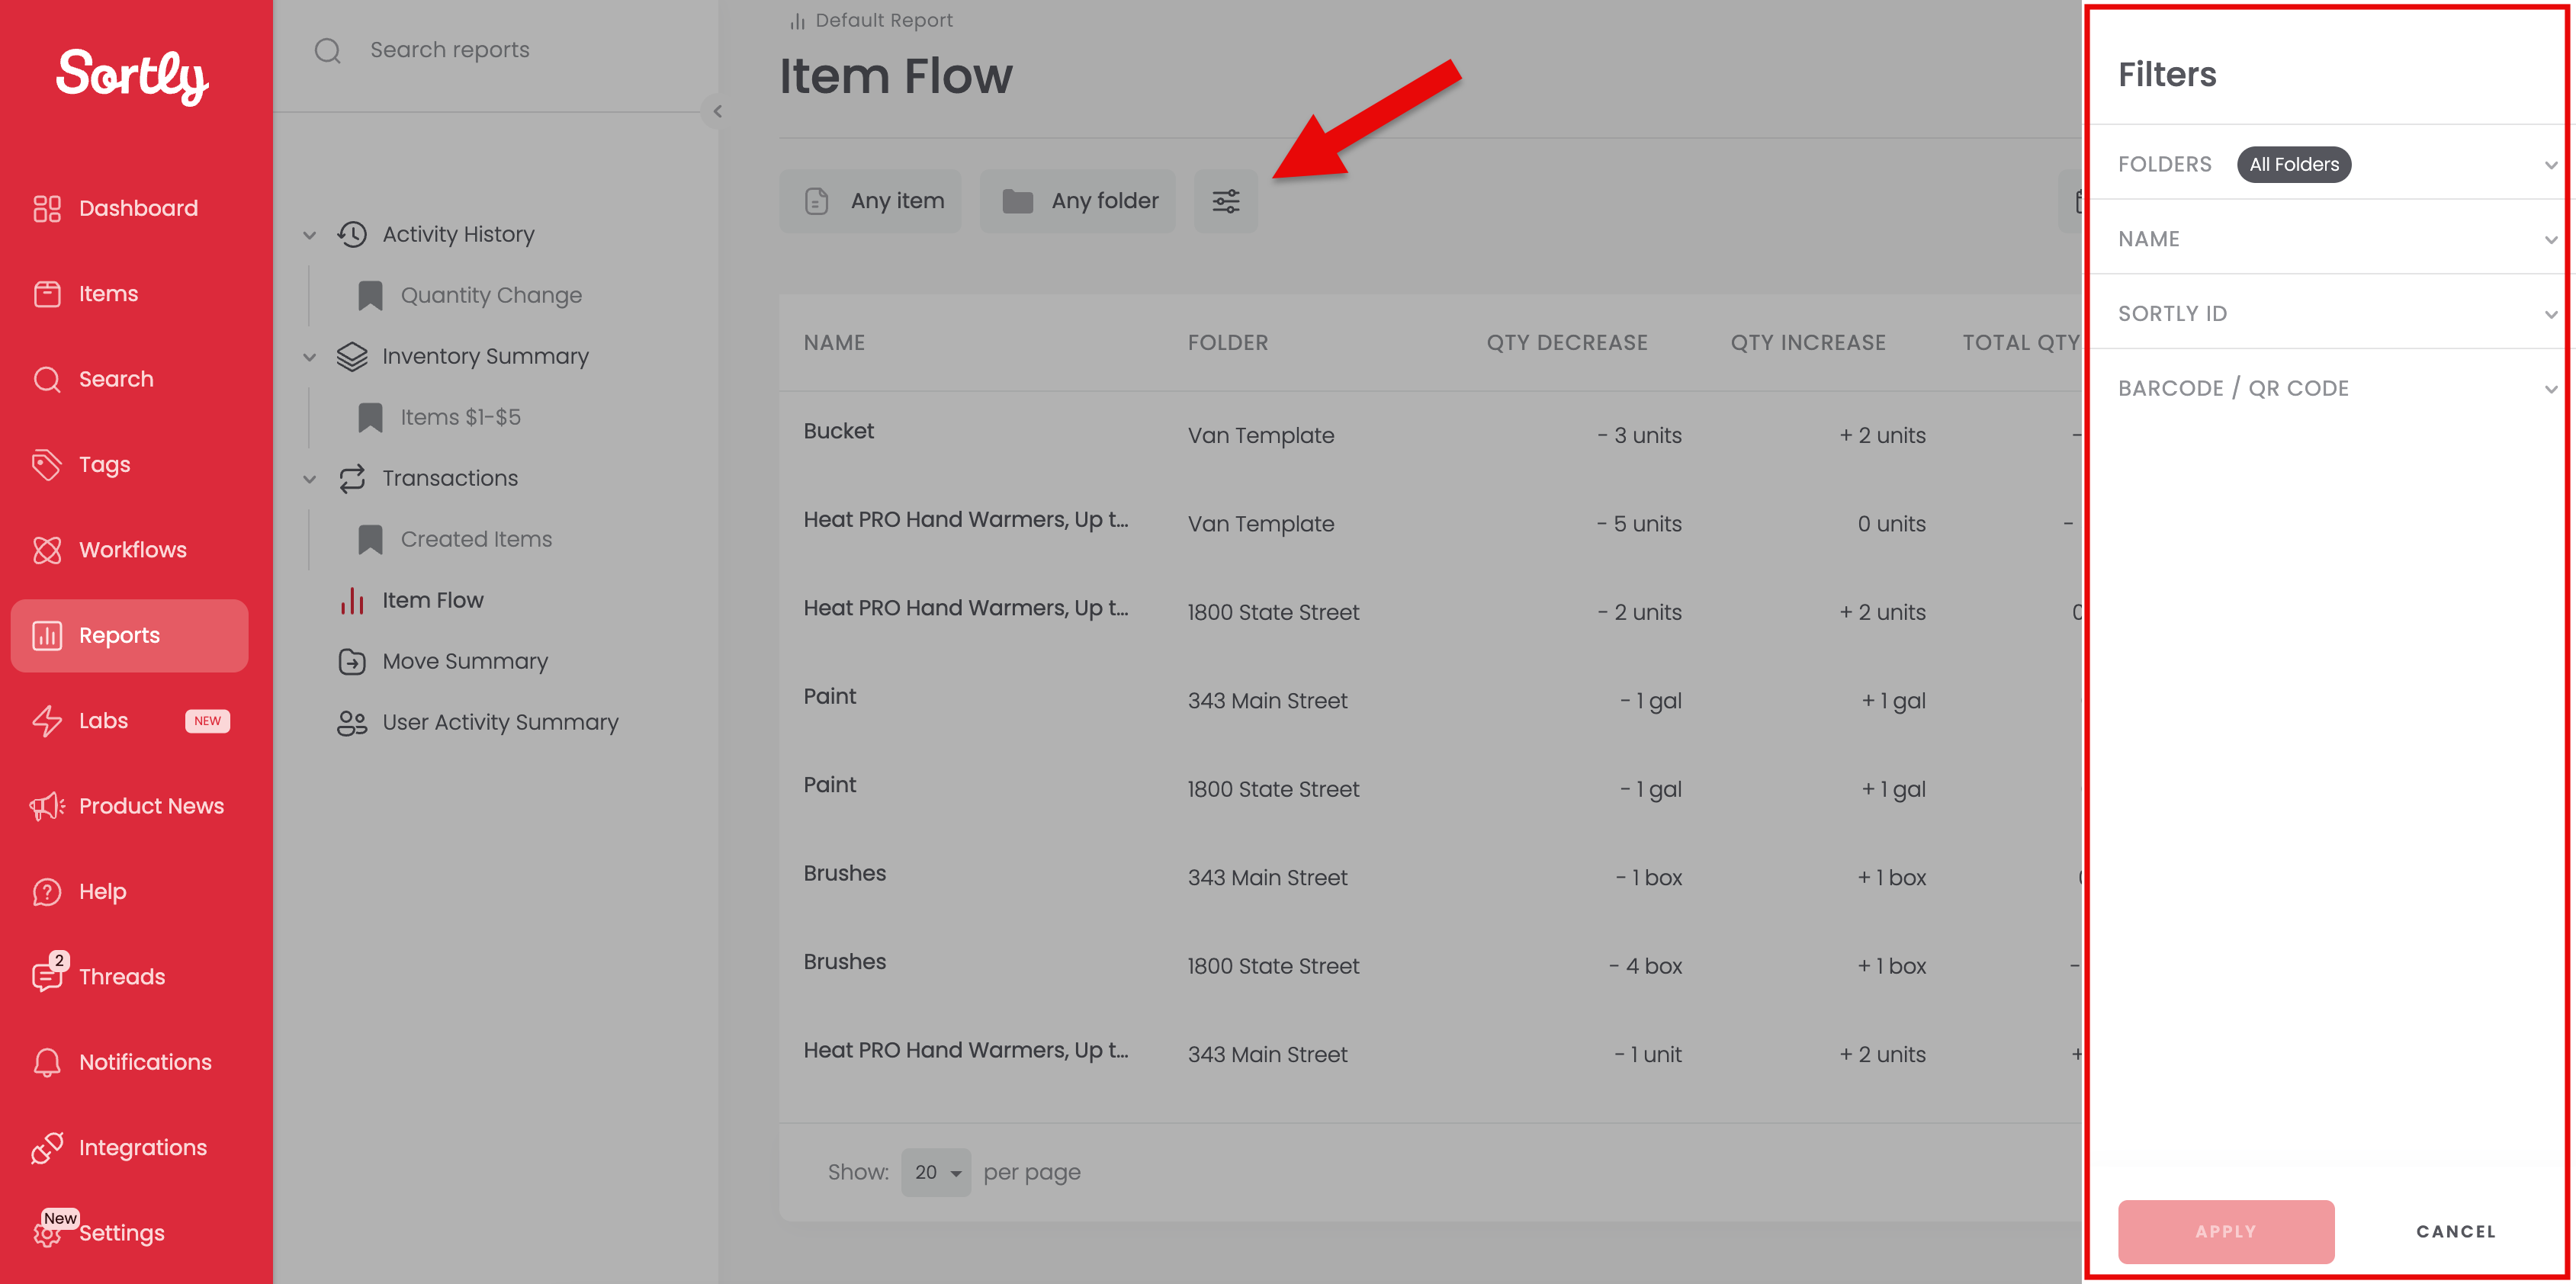The image size is (2576, 1284).
Task: Click the Item Flow bar chart icon
Action: tap(352, 600)
